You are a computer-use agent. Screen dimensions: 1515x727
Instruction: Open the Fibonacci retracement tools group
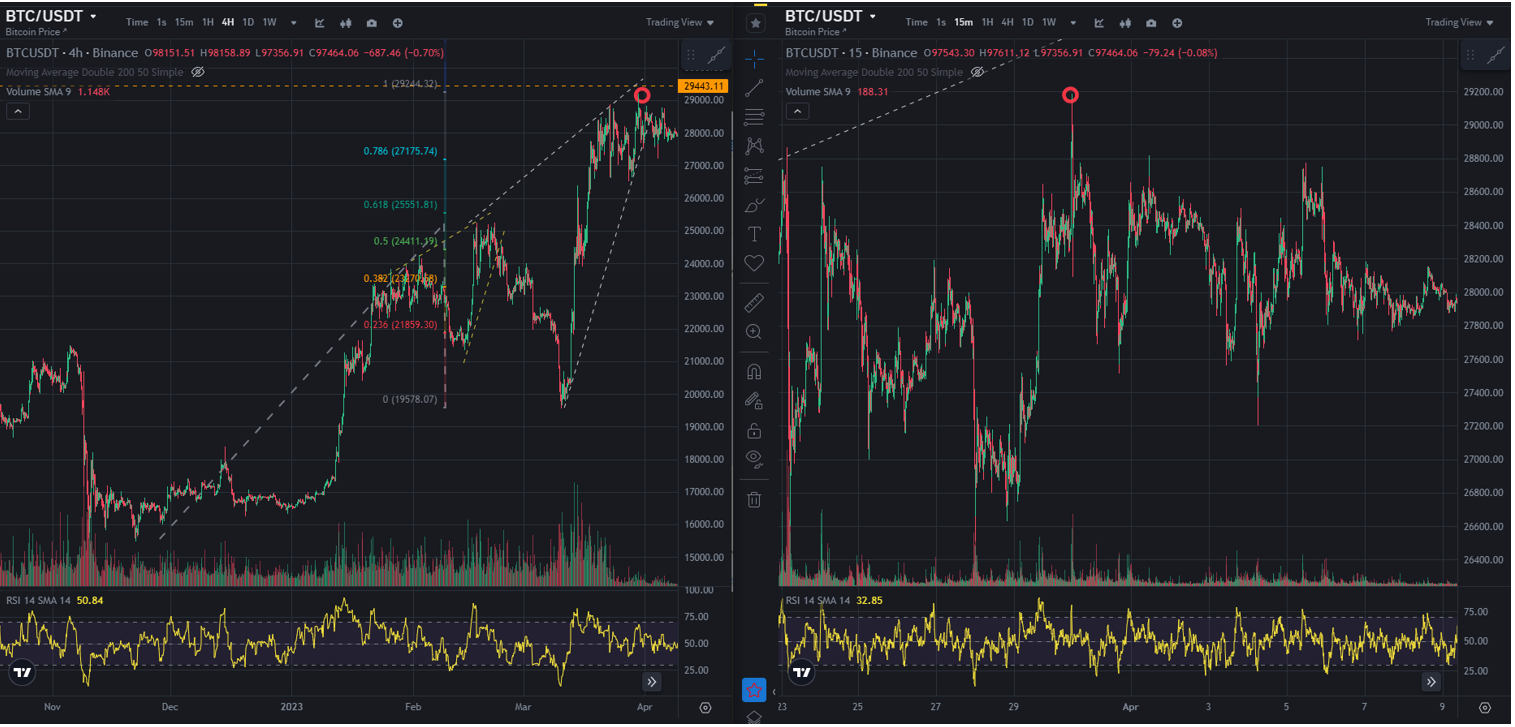tap(754, 117)
